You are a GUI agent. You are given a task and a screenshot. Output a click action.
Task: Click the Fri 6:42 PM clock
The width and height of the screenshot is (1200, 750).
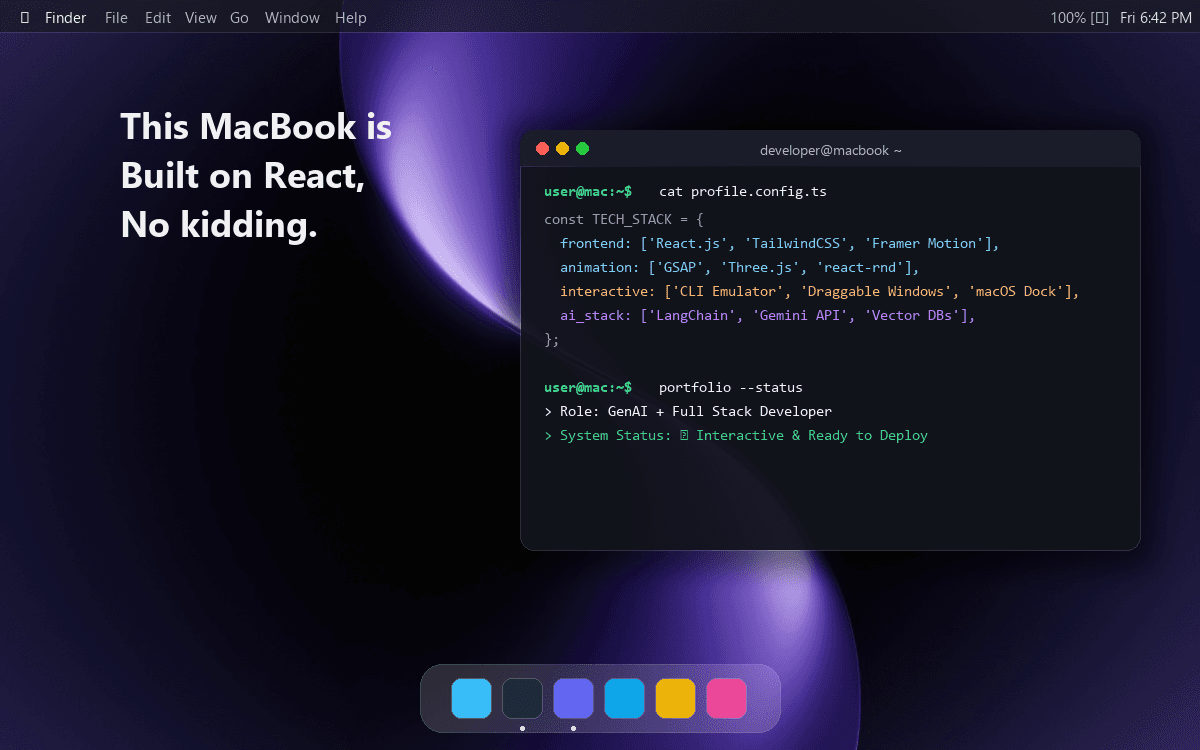(x=1156, y=18)
